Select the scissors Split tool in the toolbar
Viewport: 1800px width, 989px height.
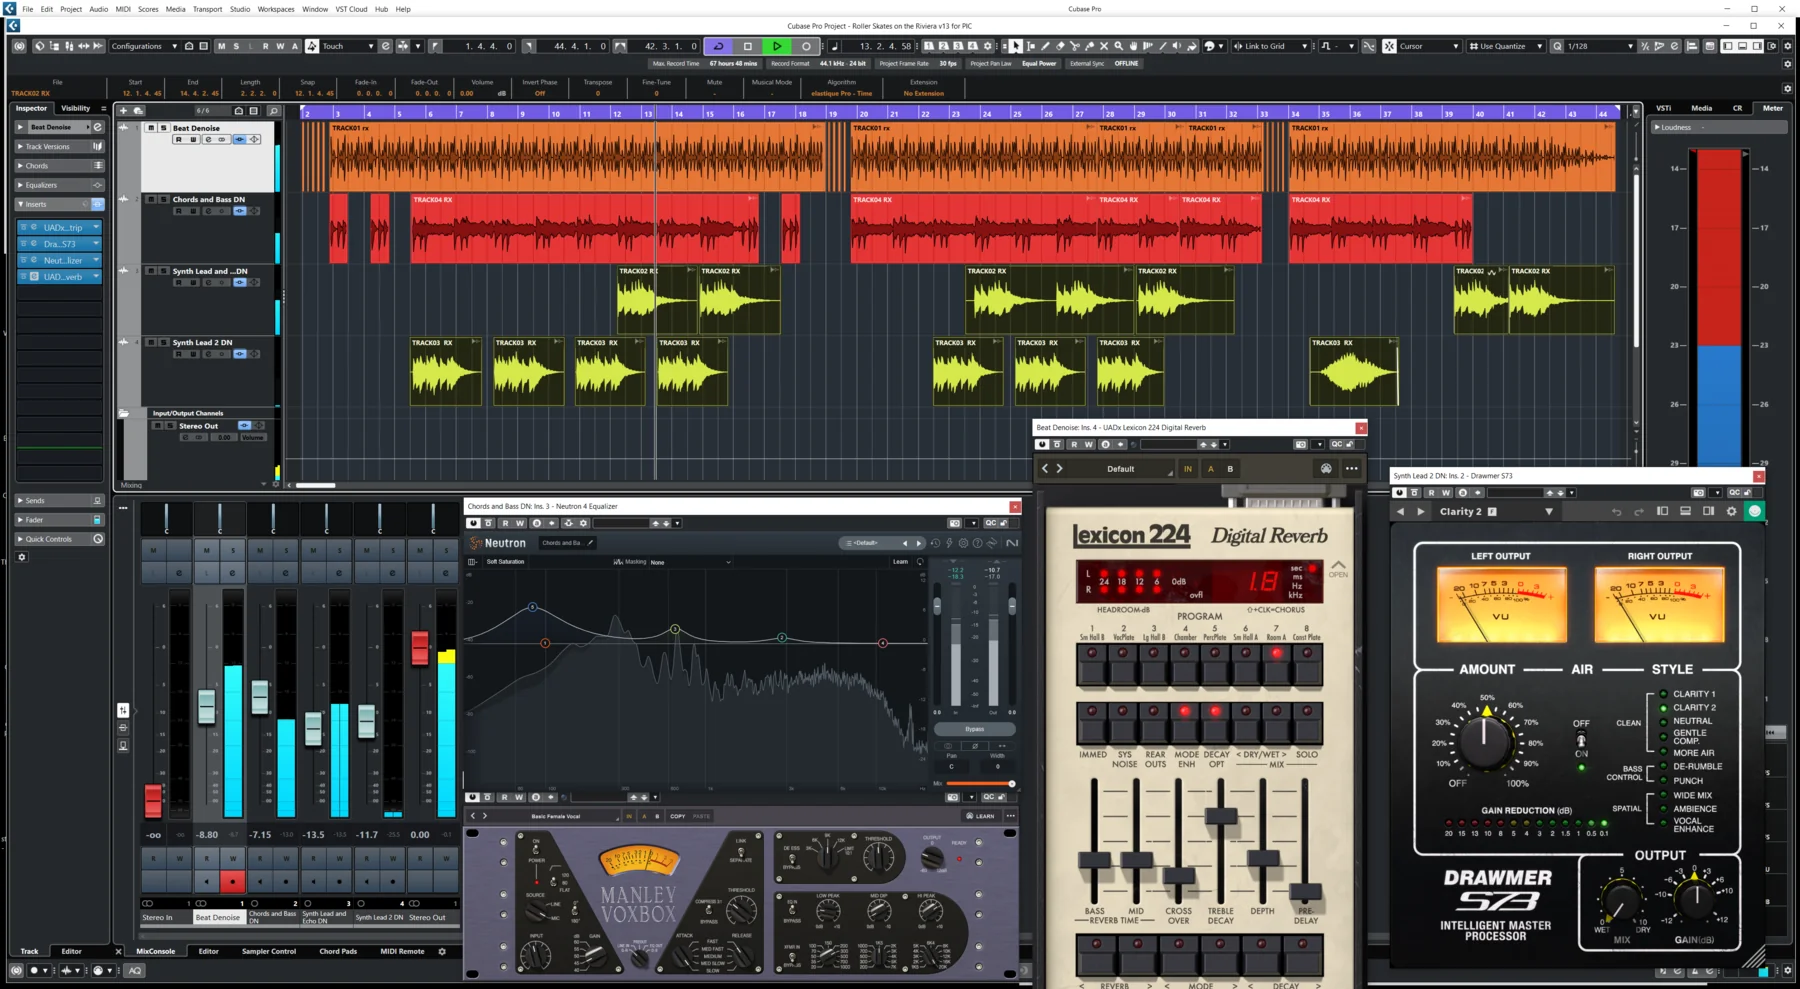point(1075,46)
